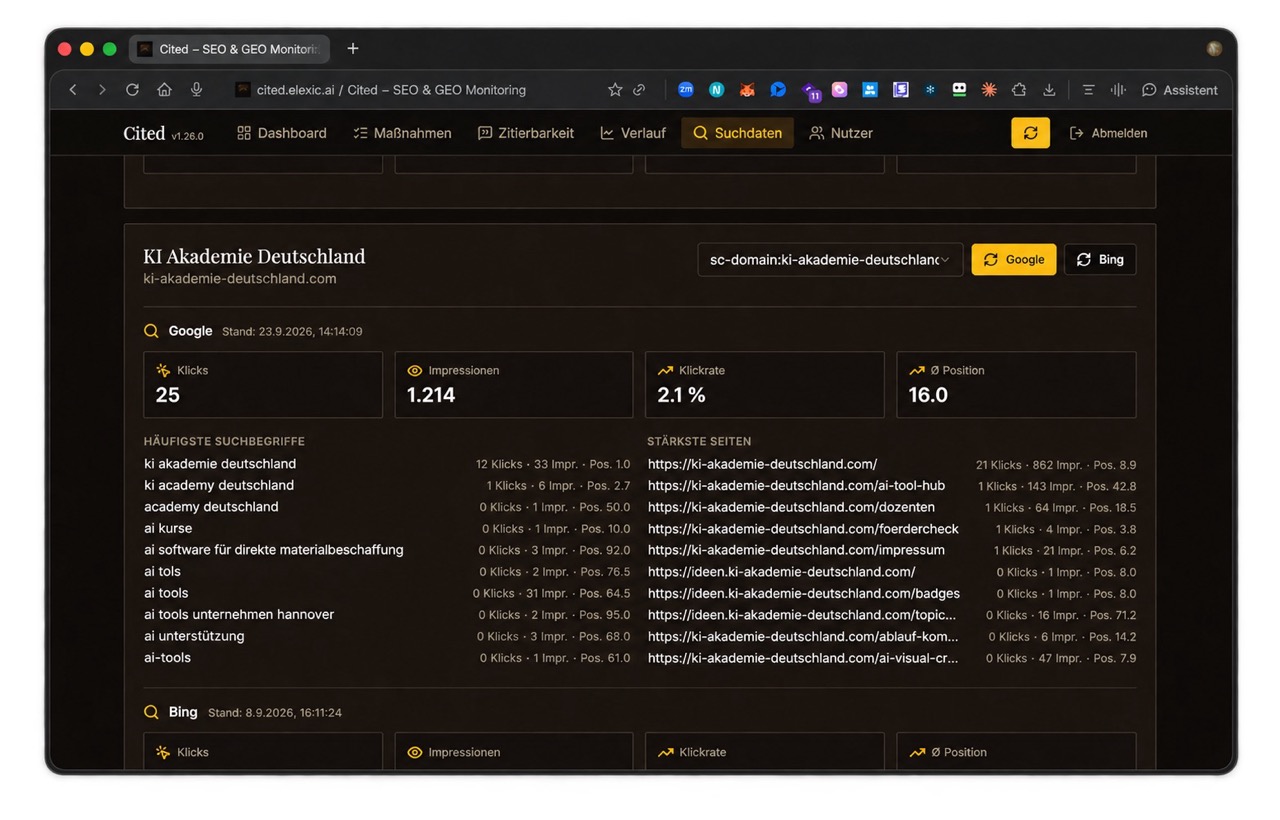
Task: Open the Verlauf section
Action: (633, 133)
